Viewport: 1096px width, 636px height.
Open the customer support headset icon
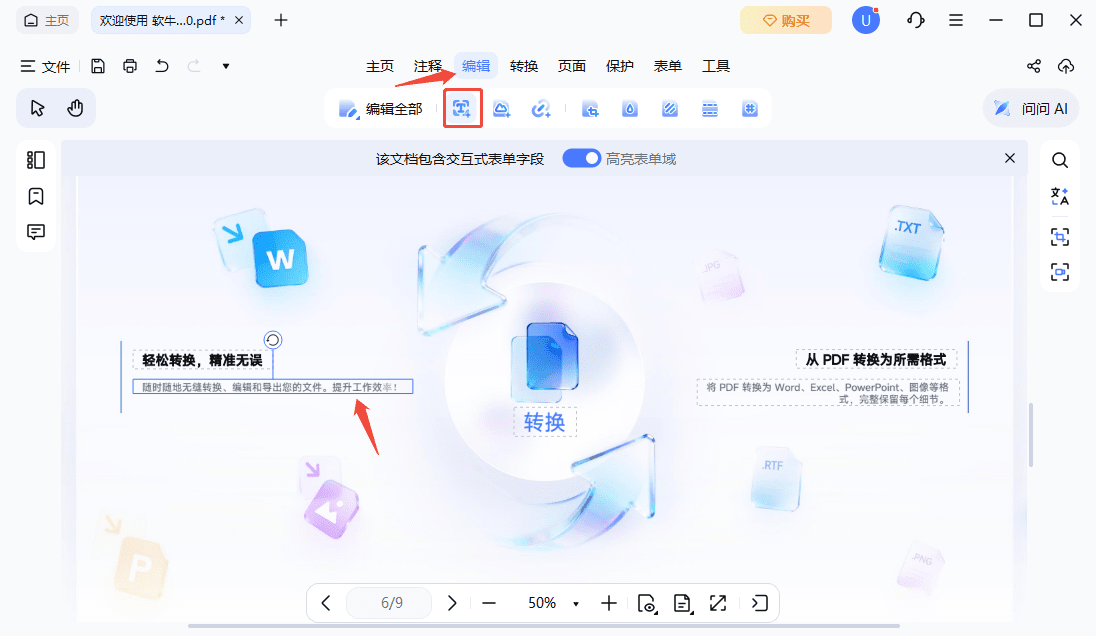916,20
